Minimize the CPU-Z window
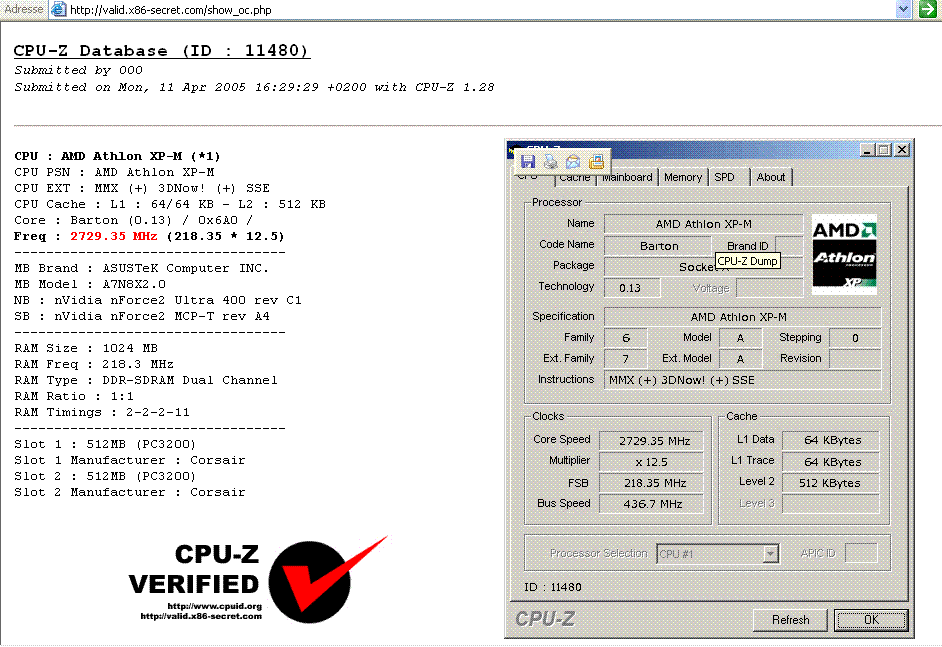942x647 pixels. (866, 150)
